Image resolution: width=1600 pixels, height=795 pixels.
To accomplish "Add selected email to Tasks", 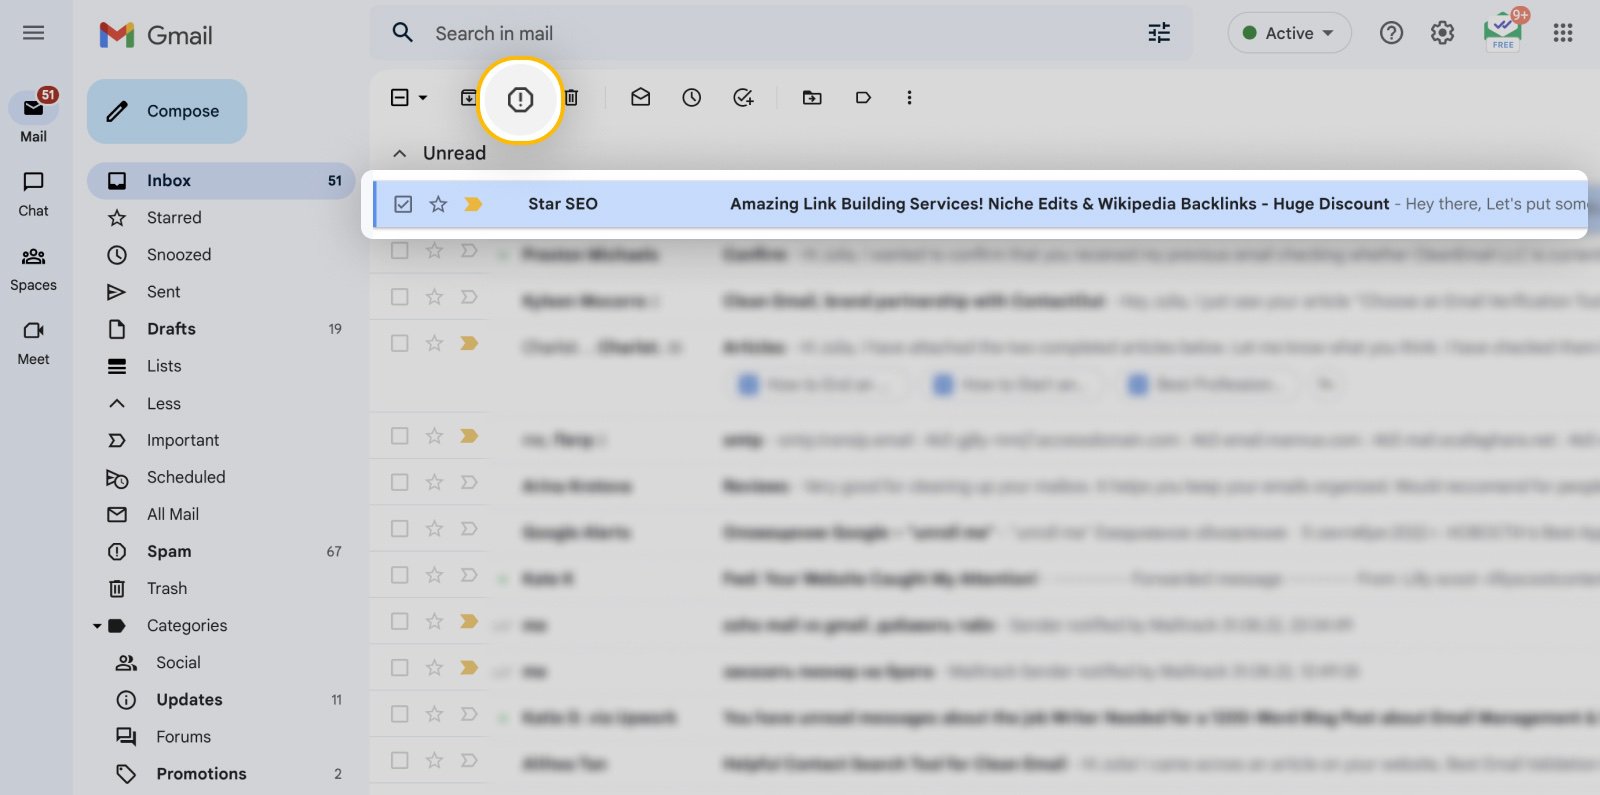I will pyautogui.click(x=743, y=98).
